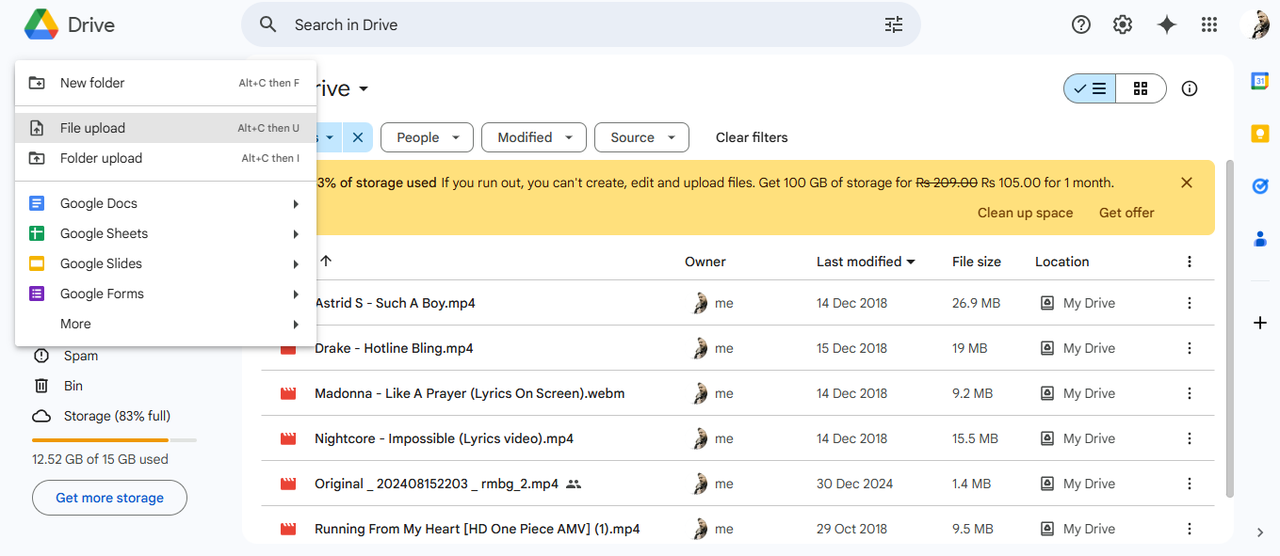Viewport: 1280px width, 556px height.
Task: Remove the active filter chip with X
Action: [x=358, y=138]
